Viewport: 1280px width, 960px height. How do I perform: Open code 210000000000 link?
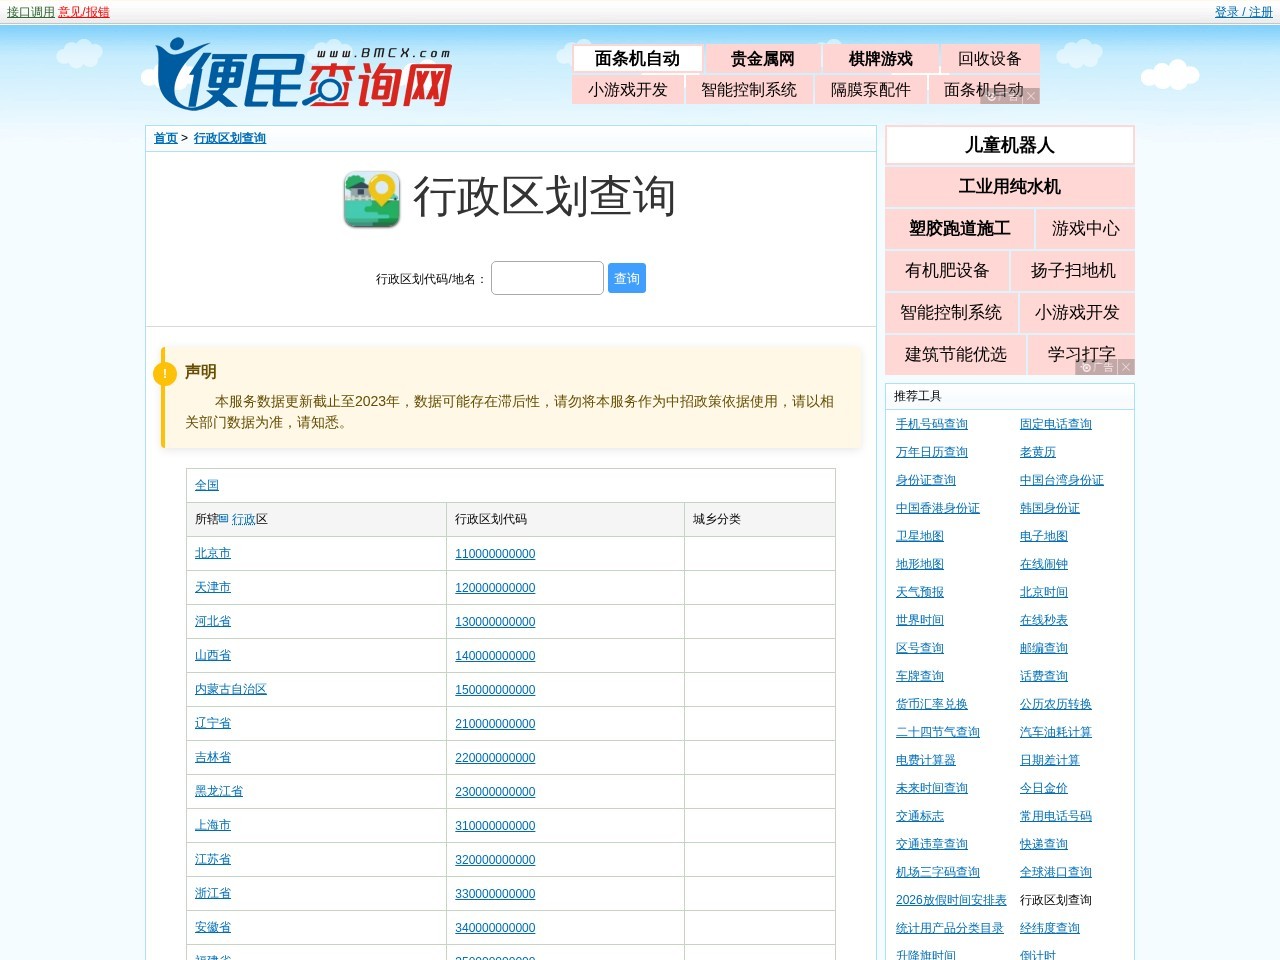point(495,724)
